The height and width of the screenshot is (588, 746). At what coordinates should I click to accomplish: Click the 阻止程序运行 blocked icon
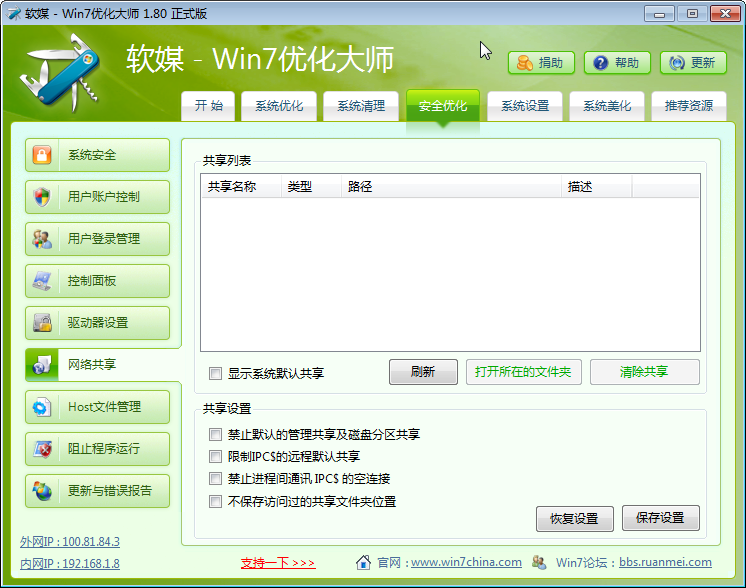click(42, 449)
